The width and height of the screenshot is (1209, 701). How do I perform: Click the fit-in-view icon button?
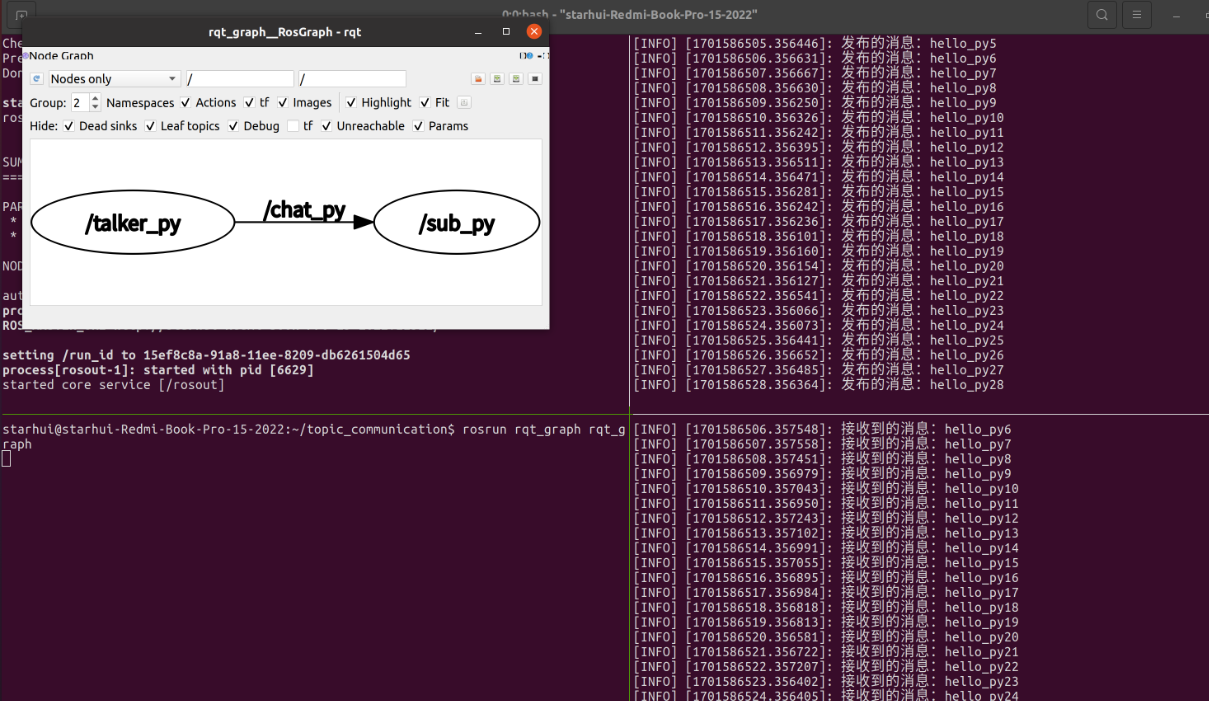(x=465, y=102)
